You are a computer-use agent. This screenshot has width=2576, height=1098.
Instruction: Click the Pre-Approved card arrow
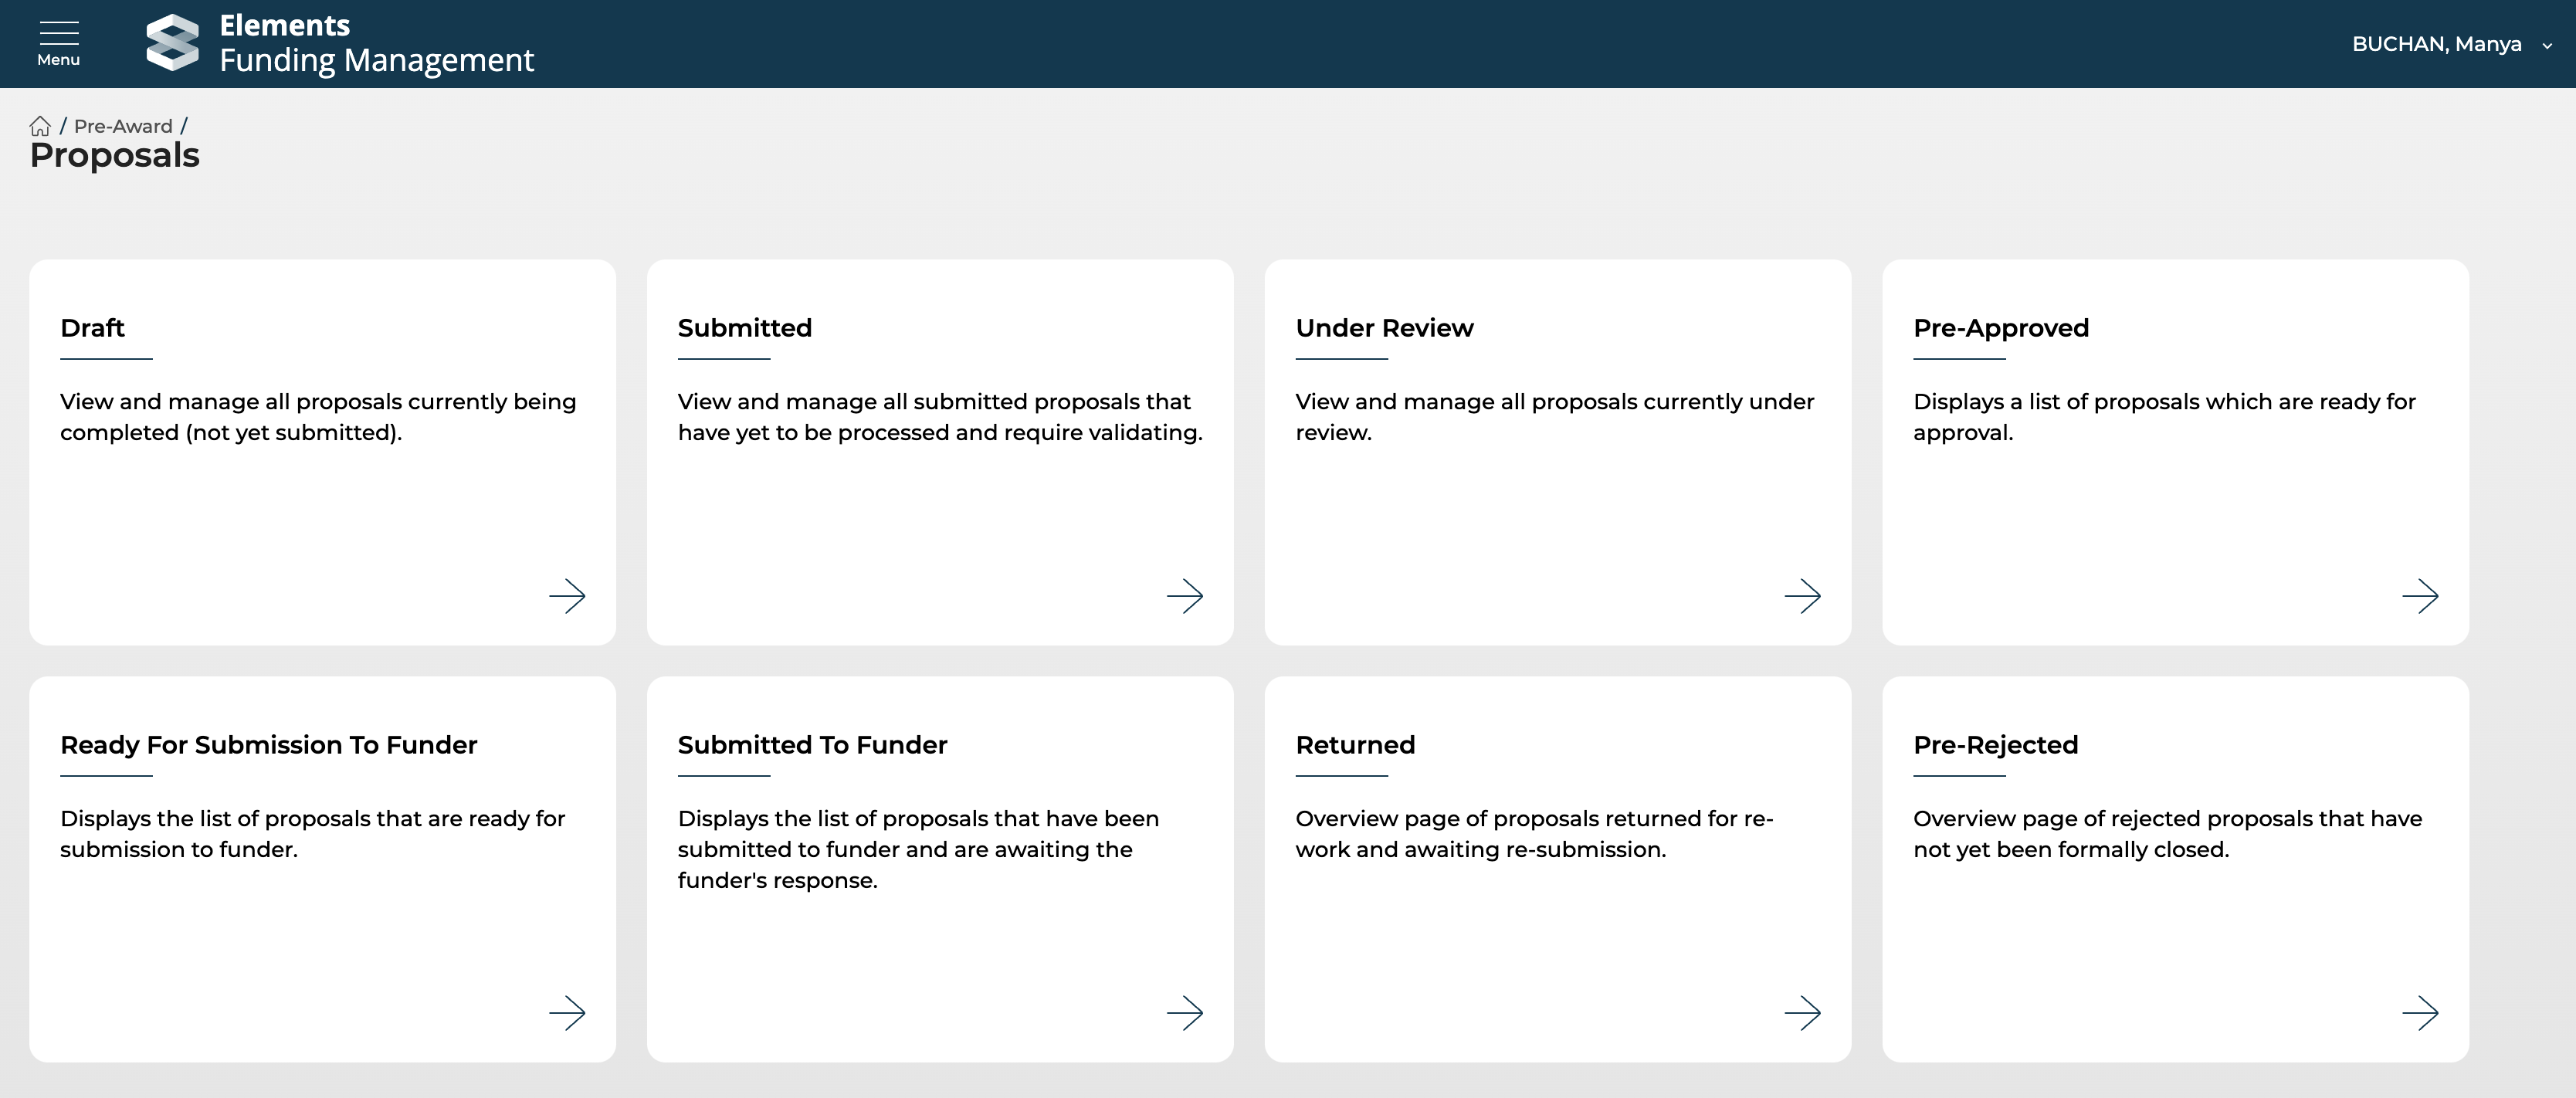point(2419,596)
